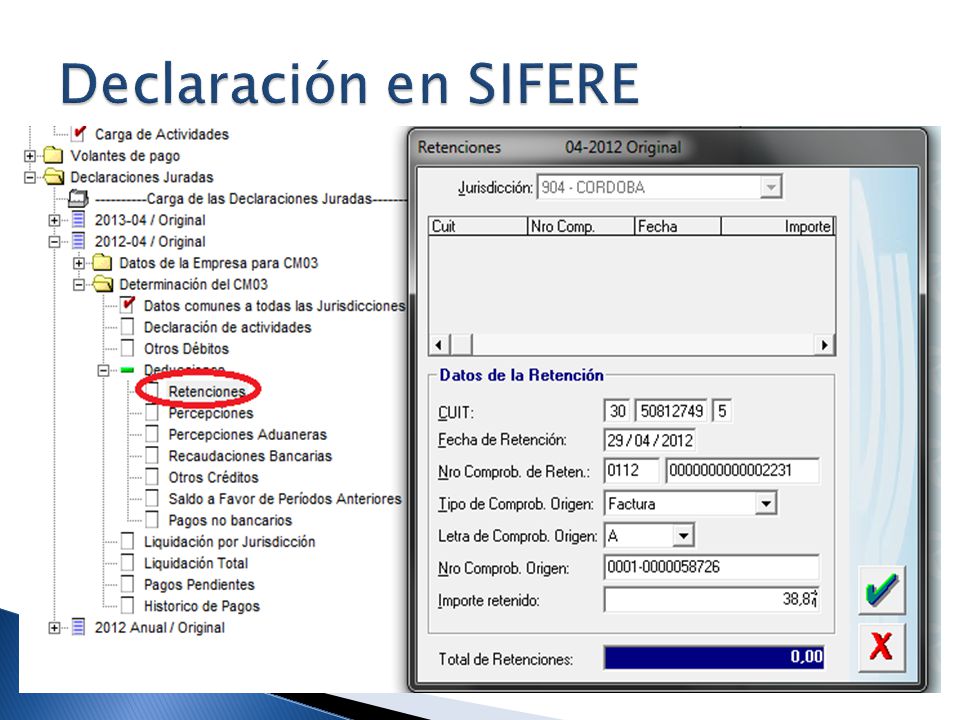Toggle the Carga de Actividades checkbox
Viewport: 960px width, 720px height.
pyautogui.click(x=78, y=133)
